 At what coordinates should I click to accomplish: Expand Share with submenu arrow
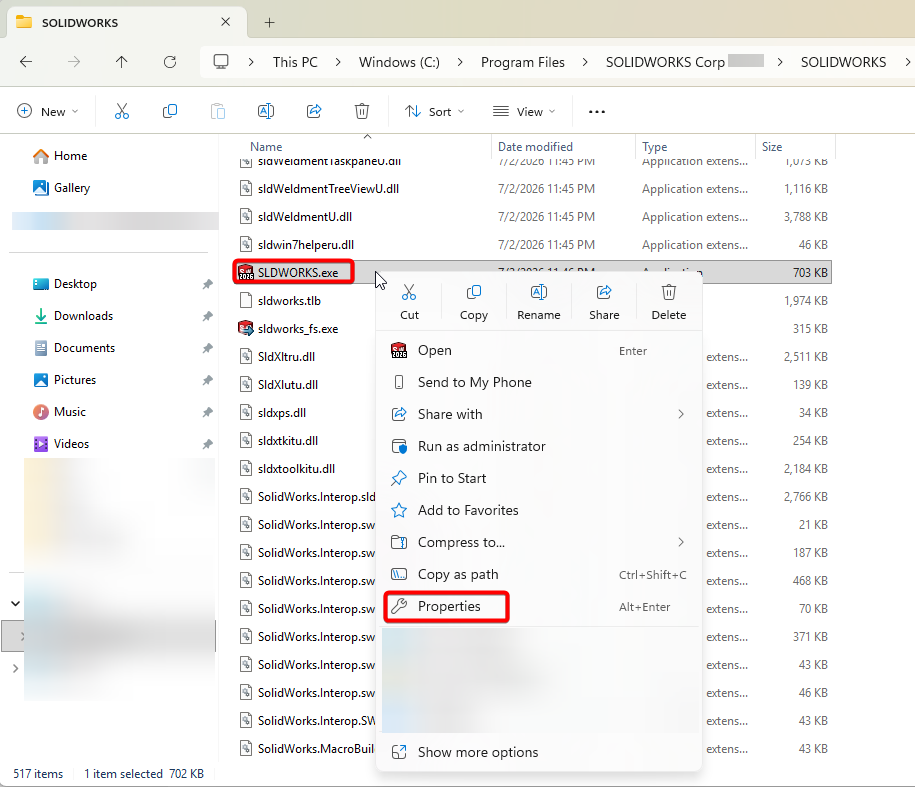click(681, 414)
